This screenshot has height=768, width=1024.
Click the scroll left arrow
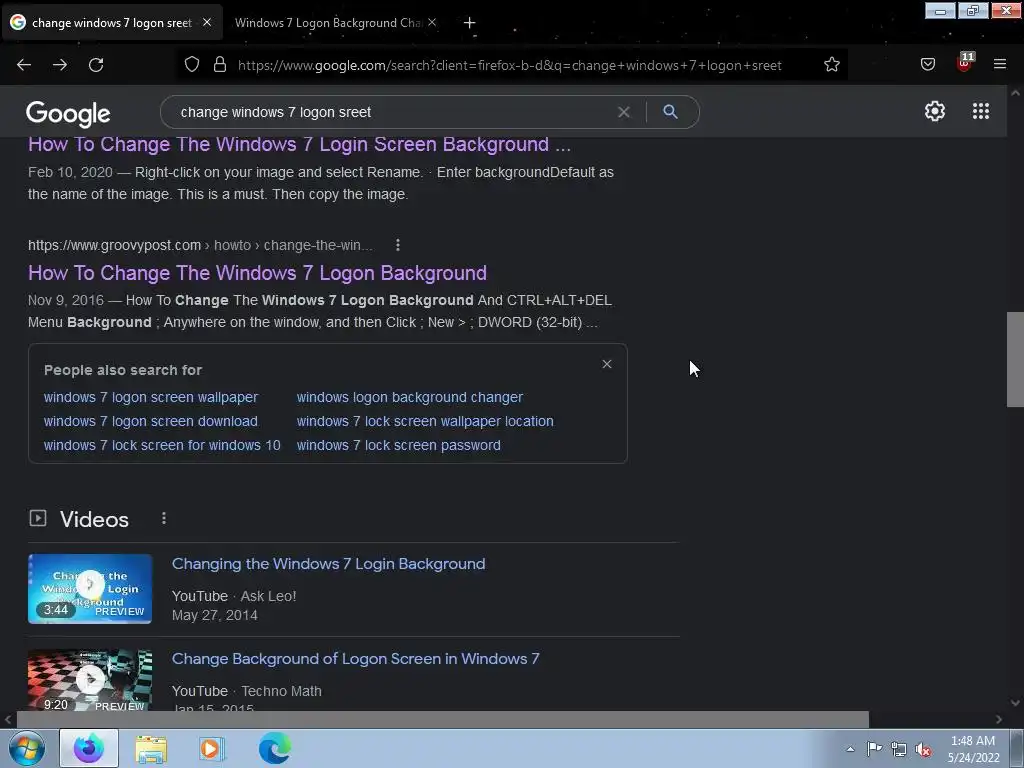(x=8, y=719)
